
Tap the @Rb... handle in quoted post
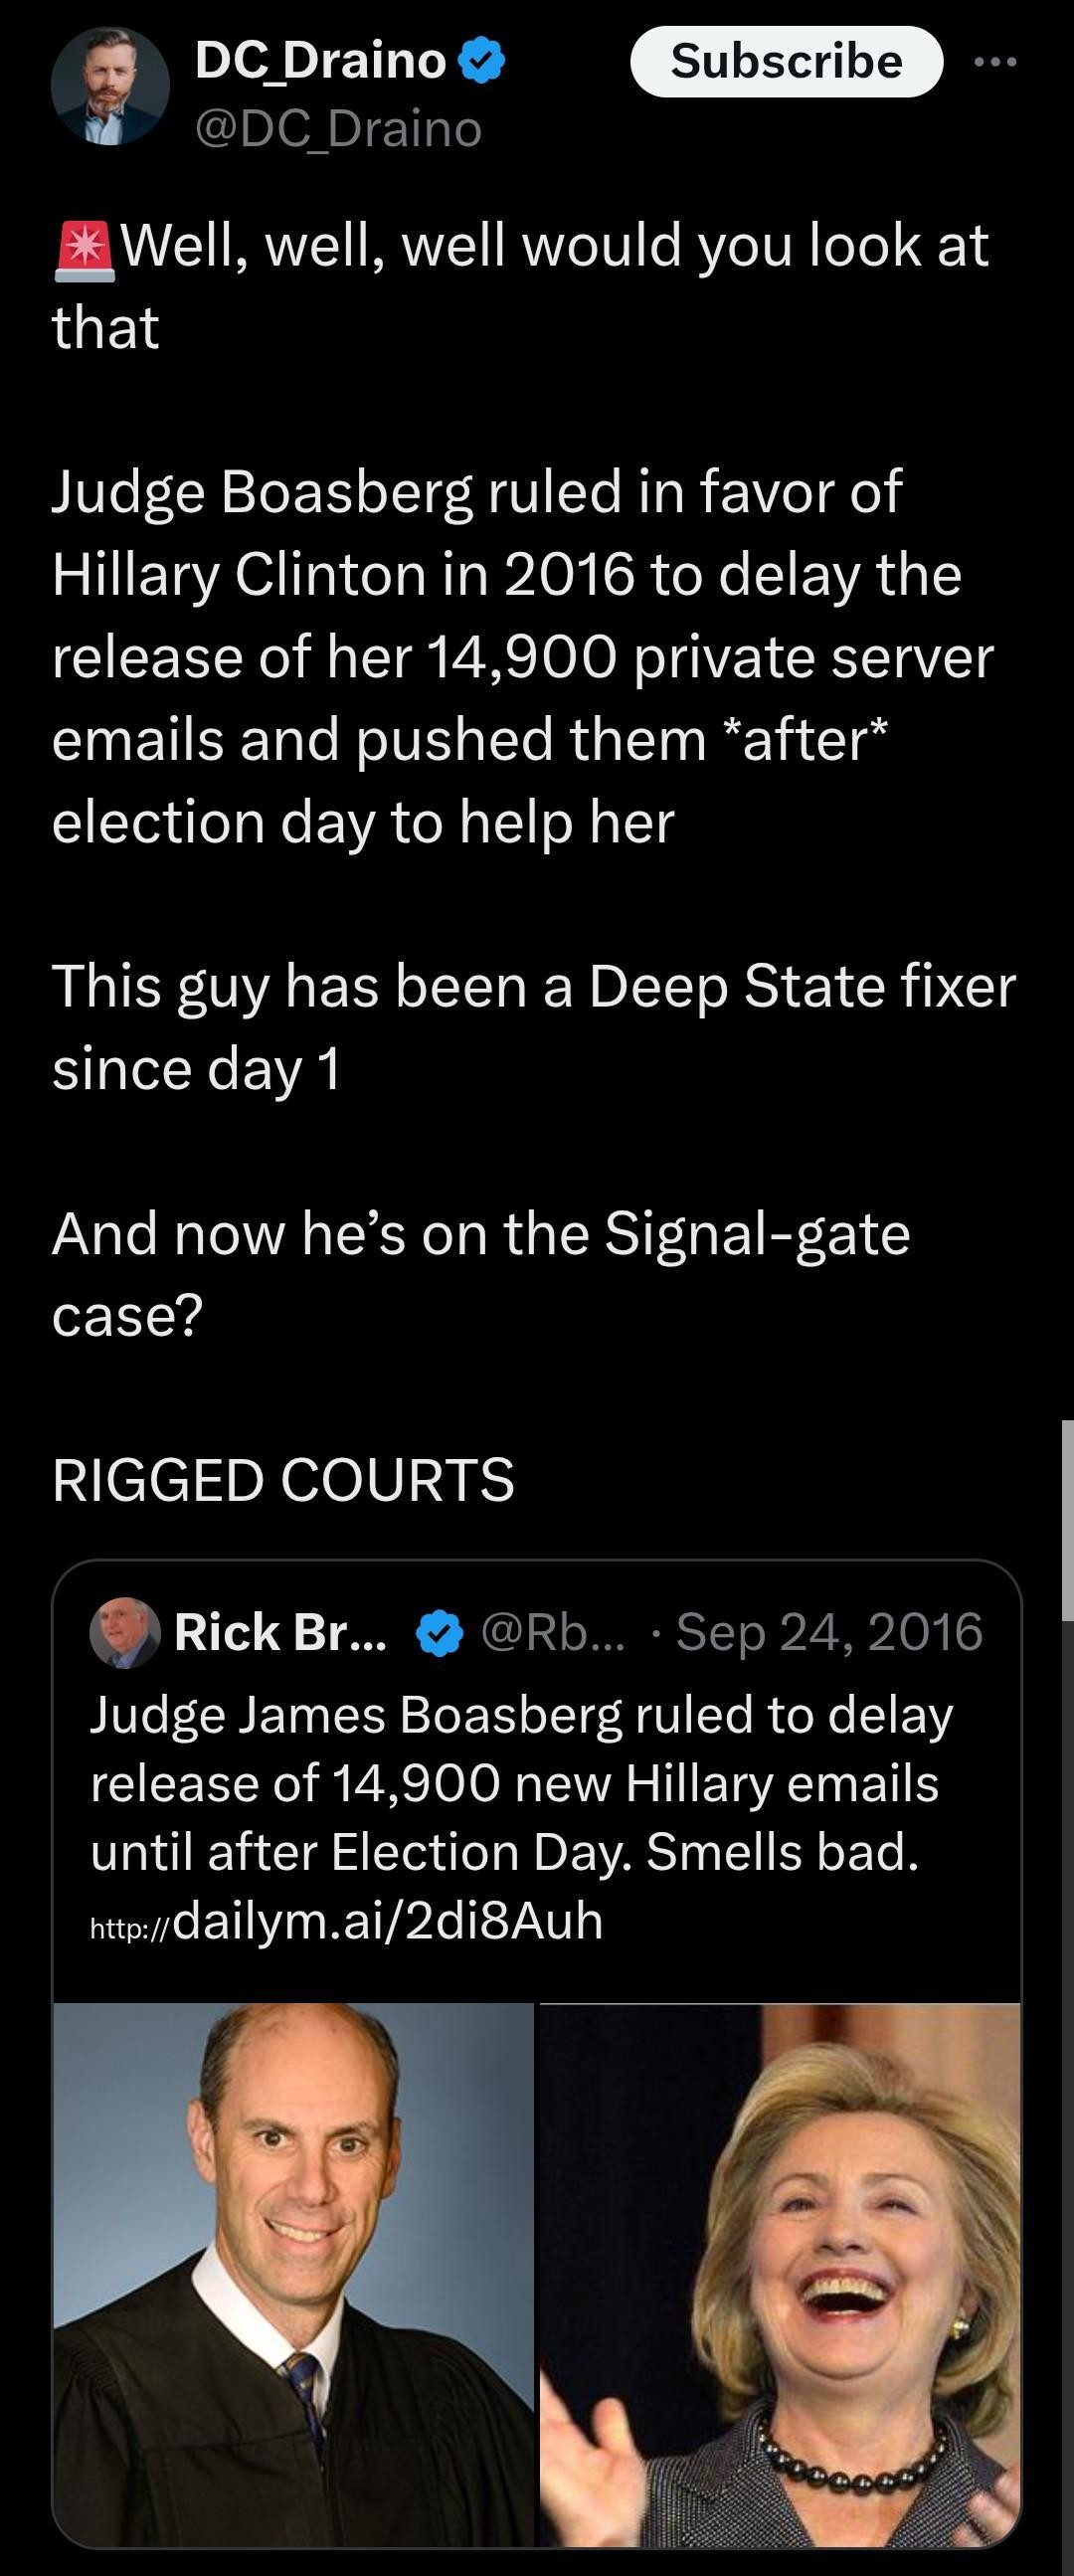[x=553, y=1633]
